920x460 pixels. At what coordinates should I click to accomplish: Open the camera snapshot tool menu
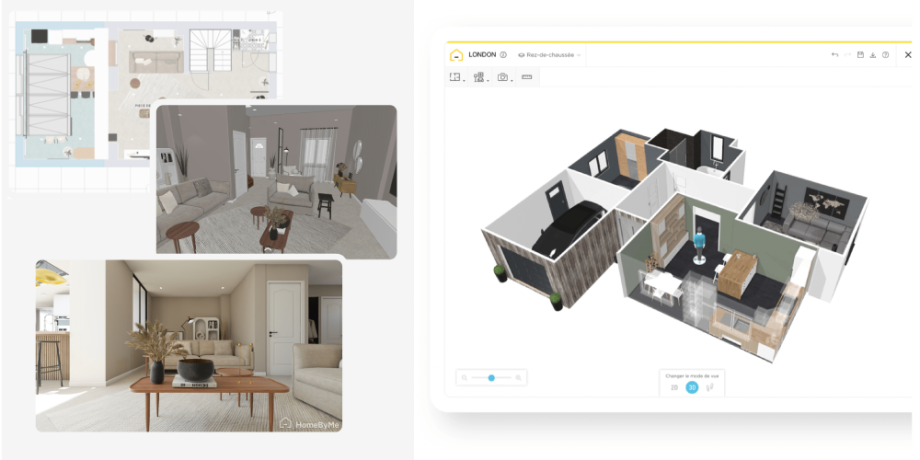(x=503, y=77)
